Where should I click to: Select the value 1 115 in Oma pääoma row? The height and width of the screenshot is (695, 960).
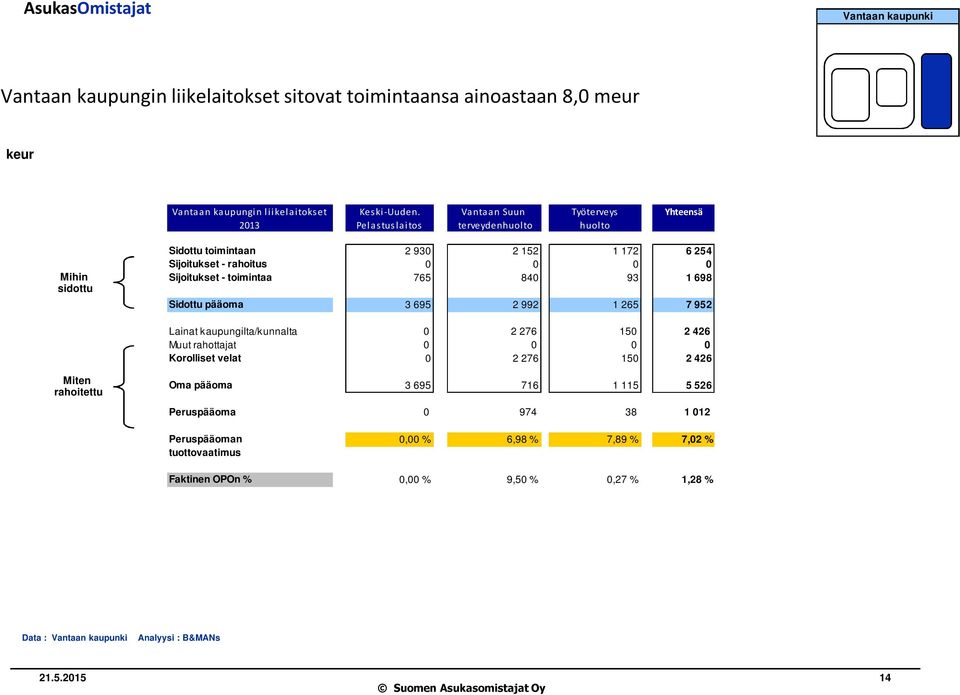(626, 385)
